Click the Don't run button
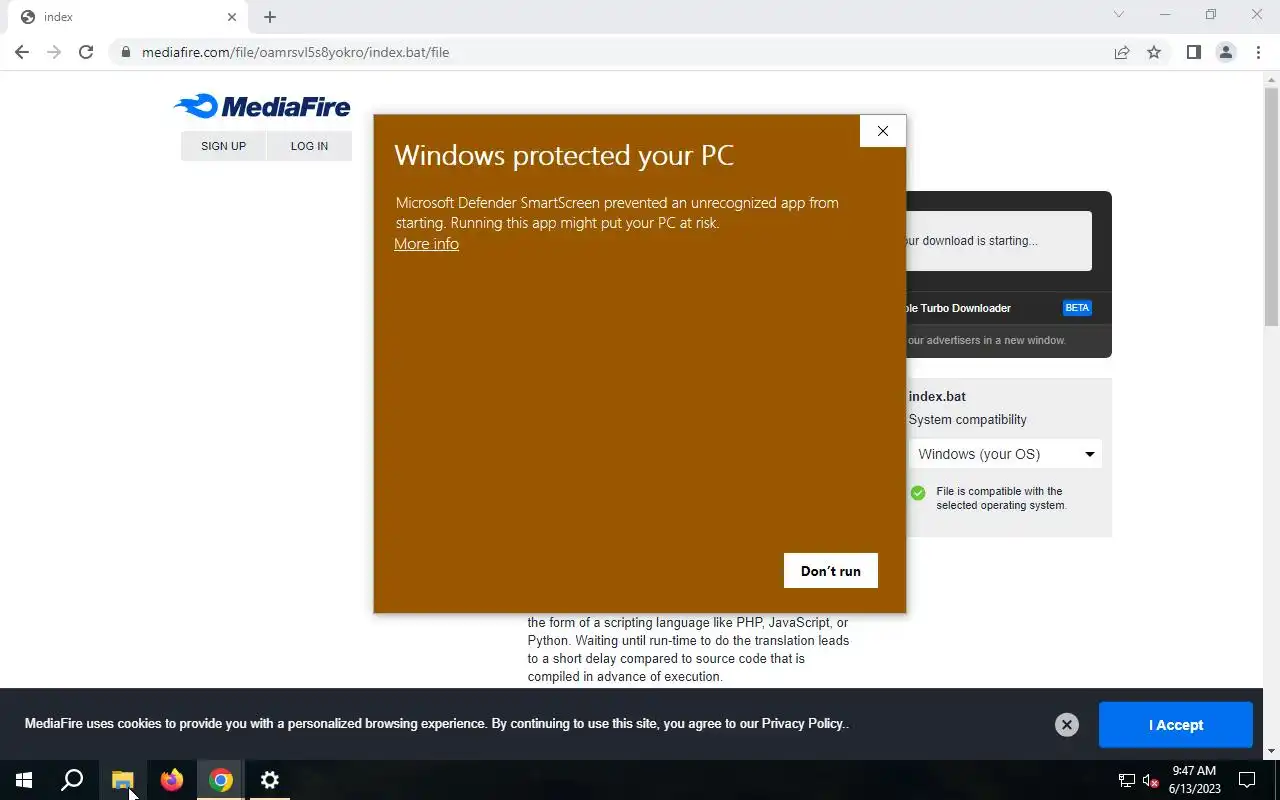The image size is (1280, 800). (831, 571)
